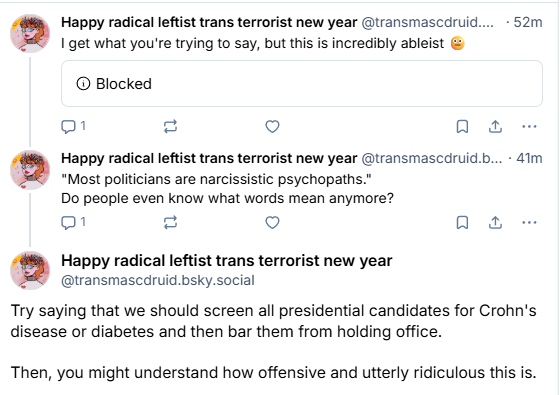The width and height of the screenshot is (560, 395).
Task: Like the 'incredibly ableist' post
Action: (x=272, y=126)
